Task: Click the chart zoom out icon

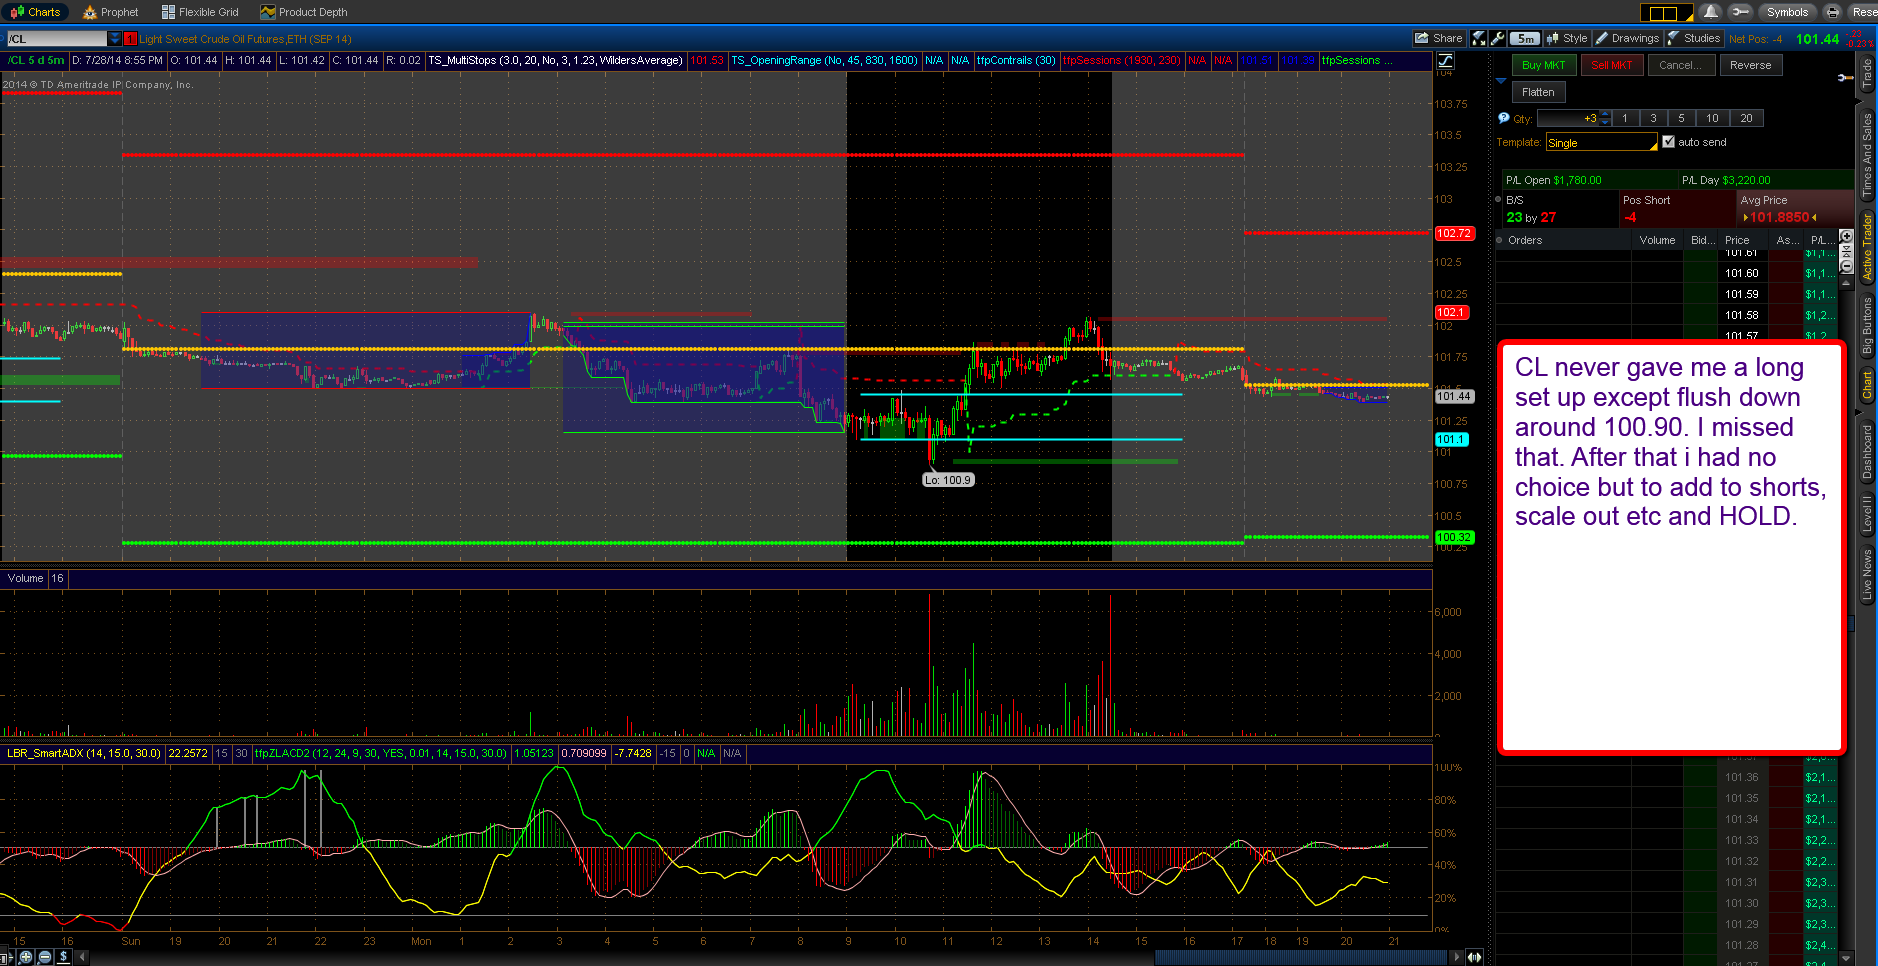Action: 44,957
